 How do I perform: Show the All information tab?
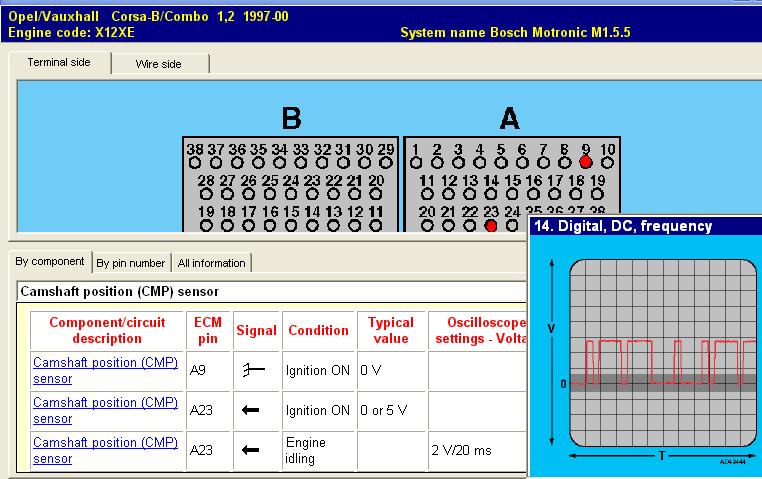pos(211,263)
